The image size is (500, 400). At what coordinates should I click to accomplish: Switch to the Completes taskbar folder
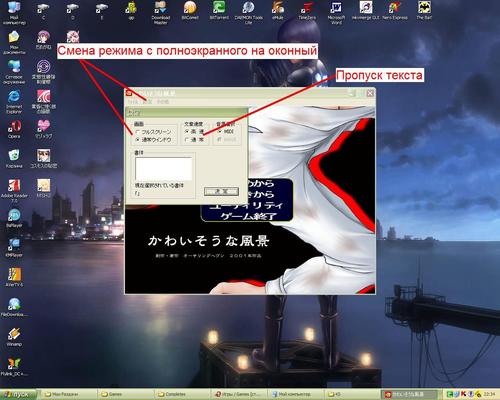(182, 394)
